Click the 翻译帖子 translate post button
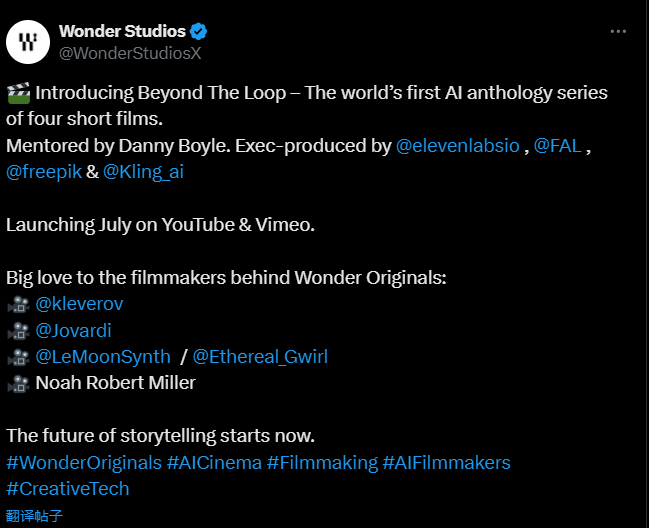This screenshot has height=528, width=649. click(x=34, y=516)
